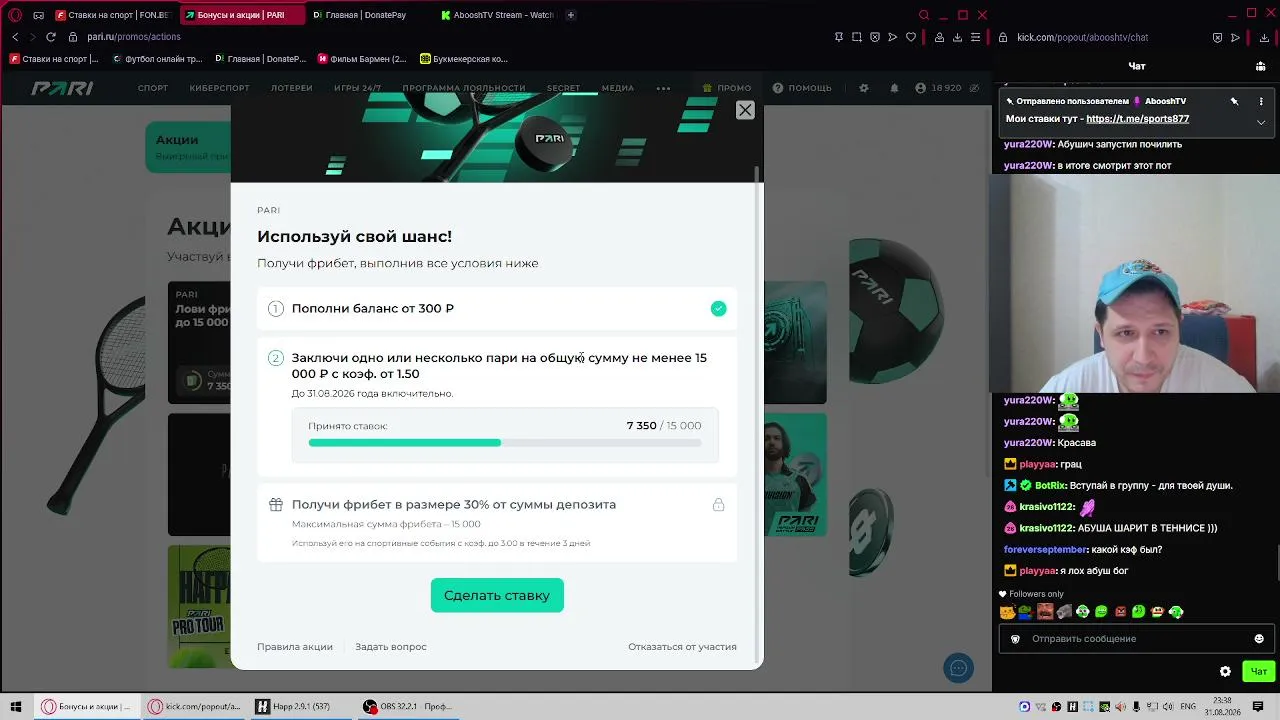Open the OBS 32.2.1 taskbar item
This screenshot has width=1280, height=720.
point(409,706)
